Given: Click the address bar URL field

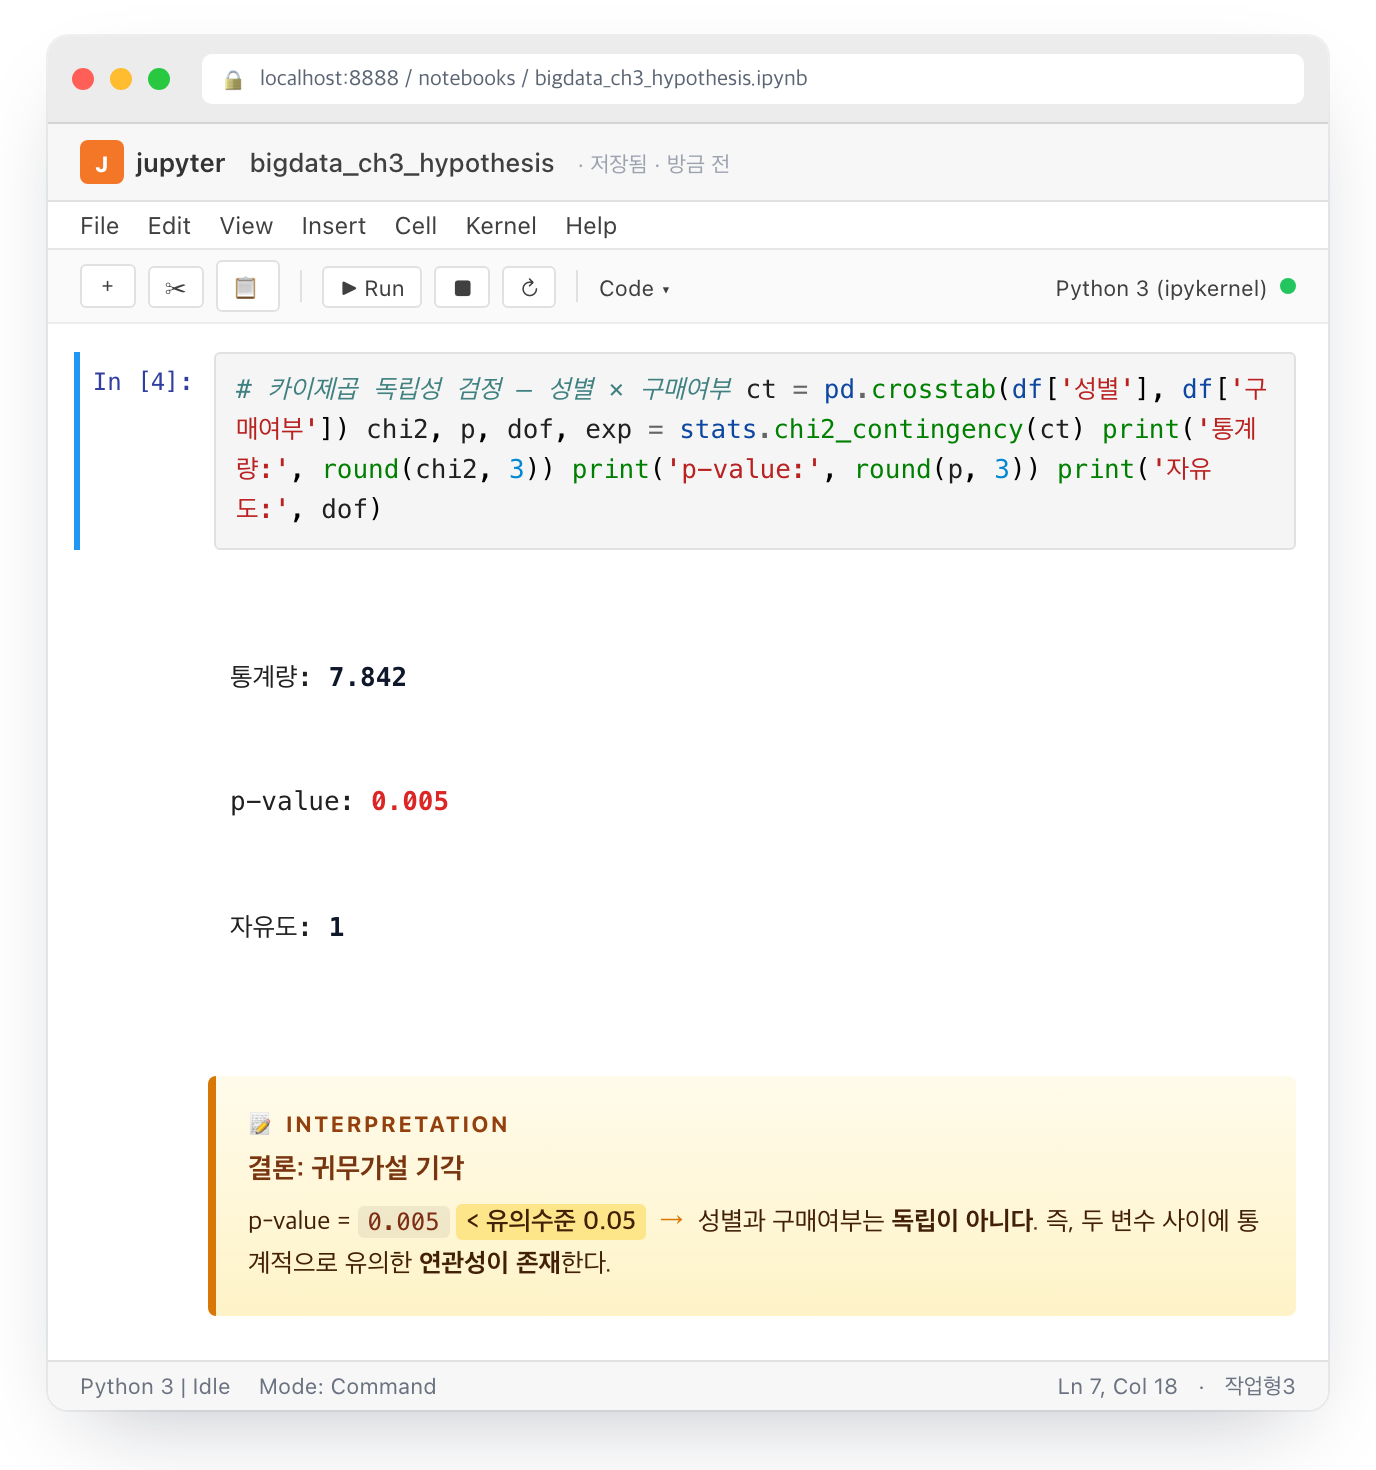Looking at the screenshot, I should coord(752,78).
